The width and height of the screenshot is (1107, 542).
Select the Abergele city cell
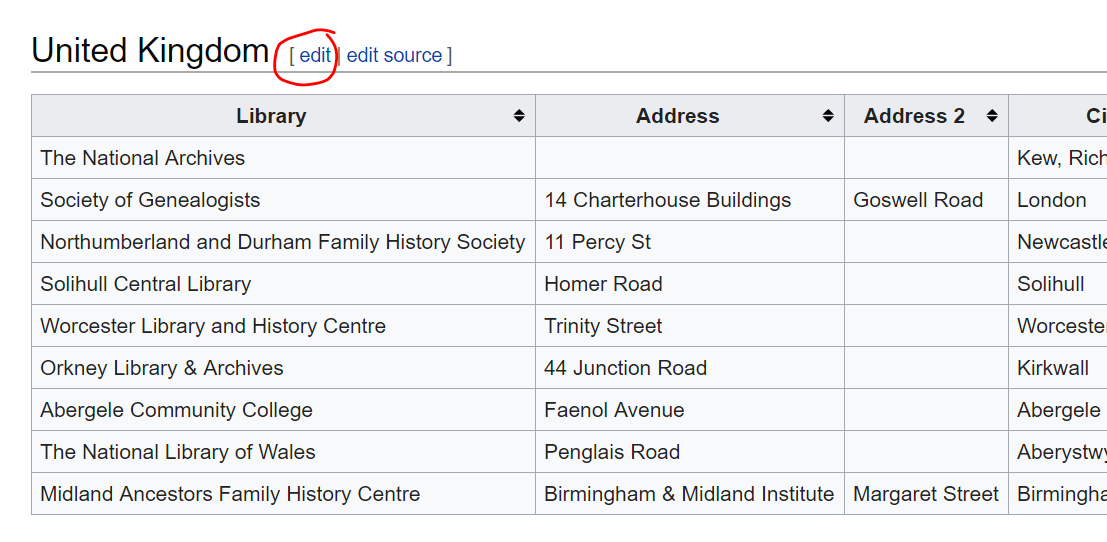click(x=1058, y=410)
